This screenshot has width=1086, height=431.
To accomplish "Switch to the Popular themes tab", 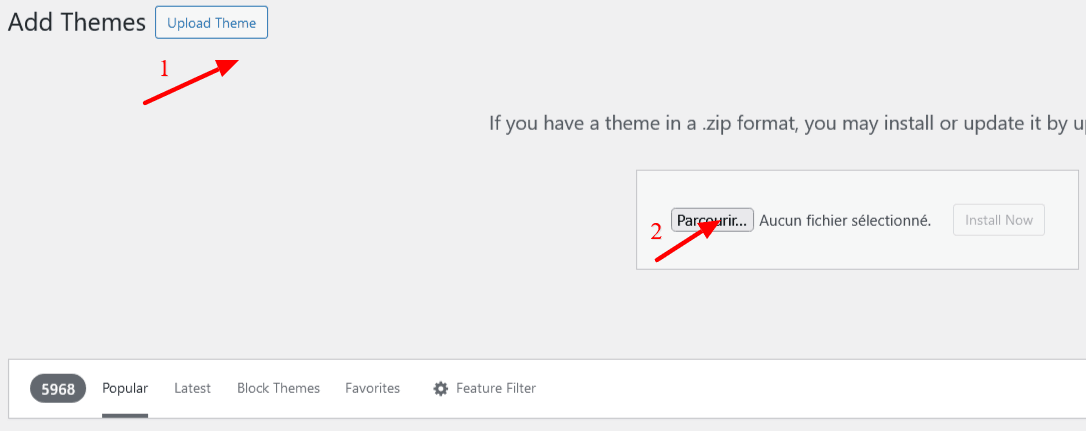I will (x=125, y=388).
